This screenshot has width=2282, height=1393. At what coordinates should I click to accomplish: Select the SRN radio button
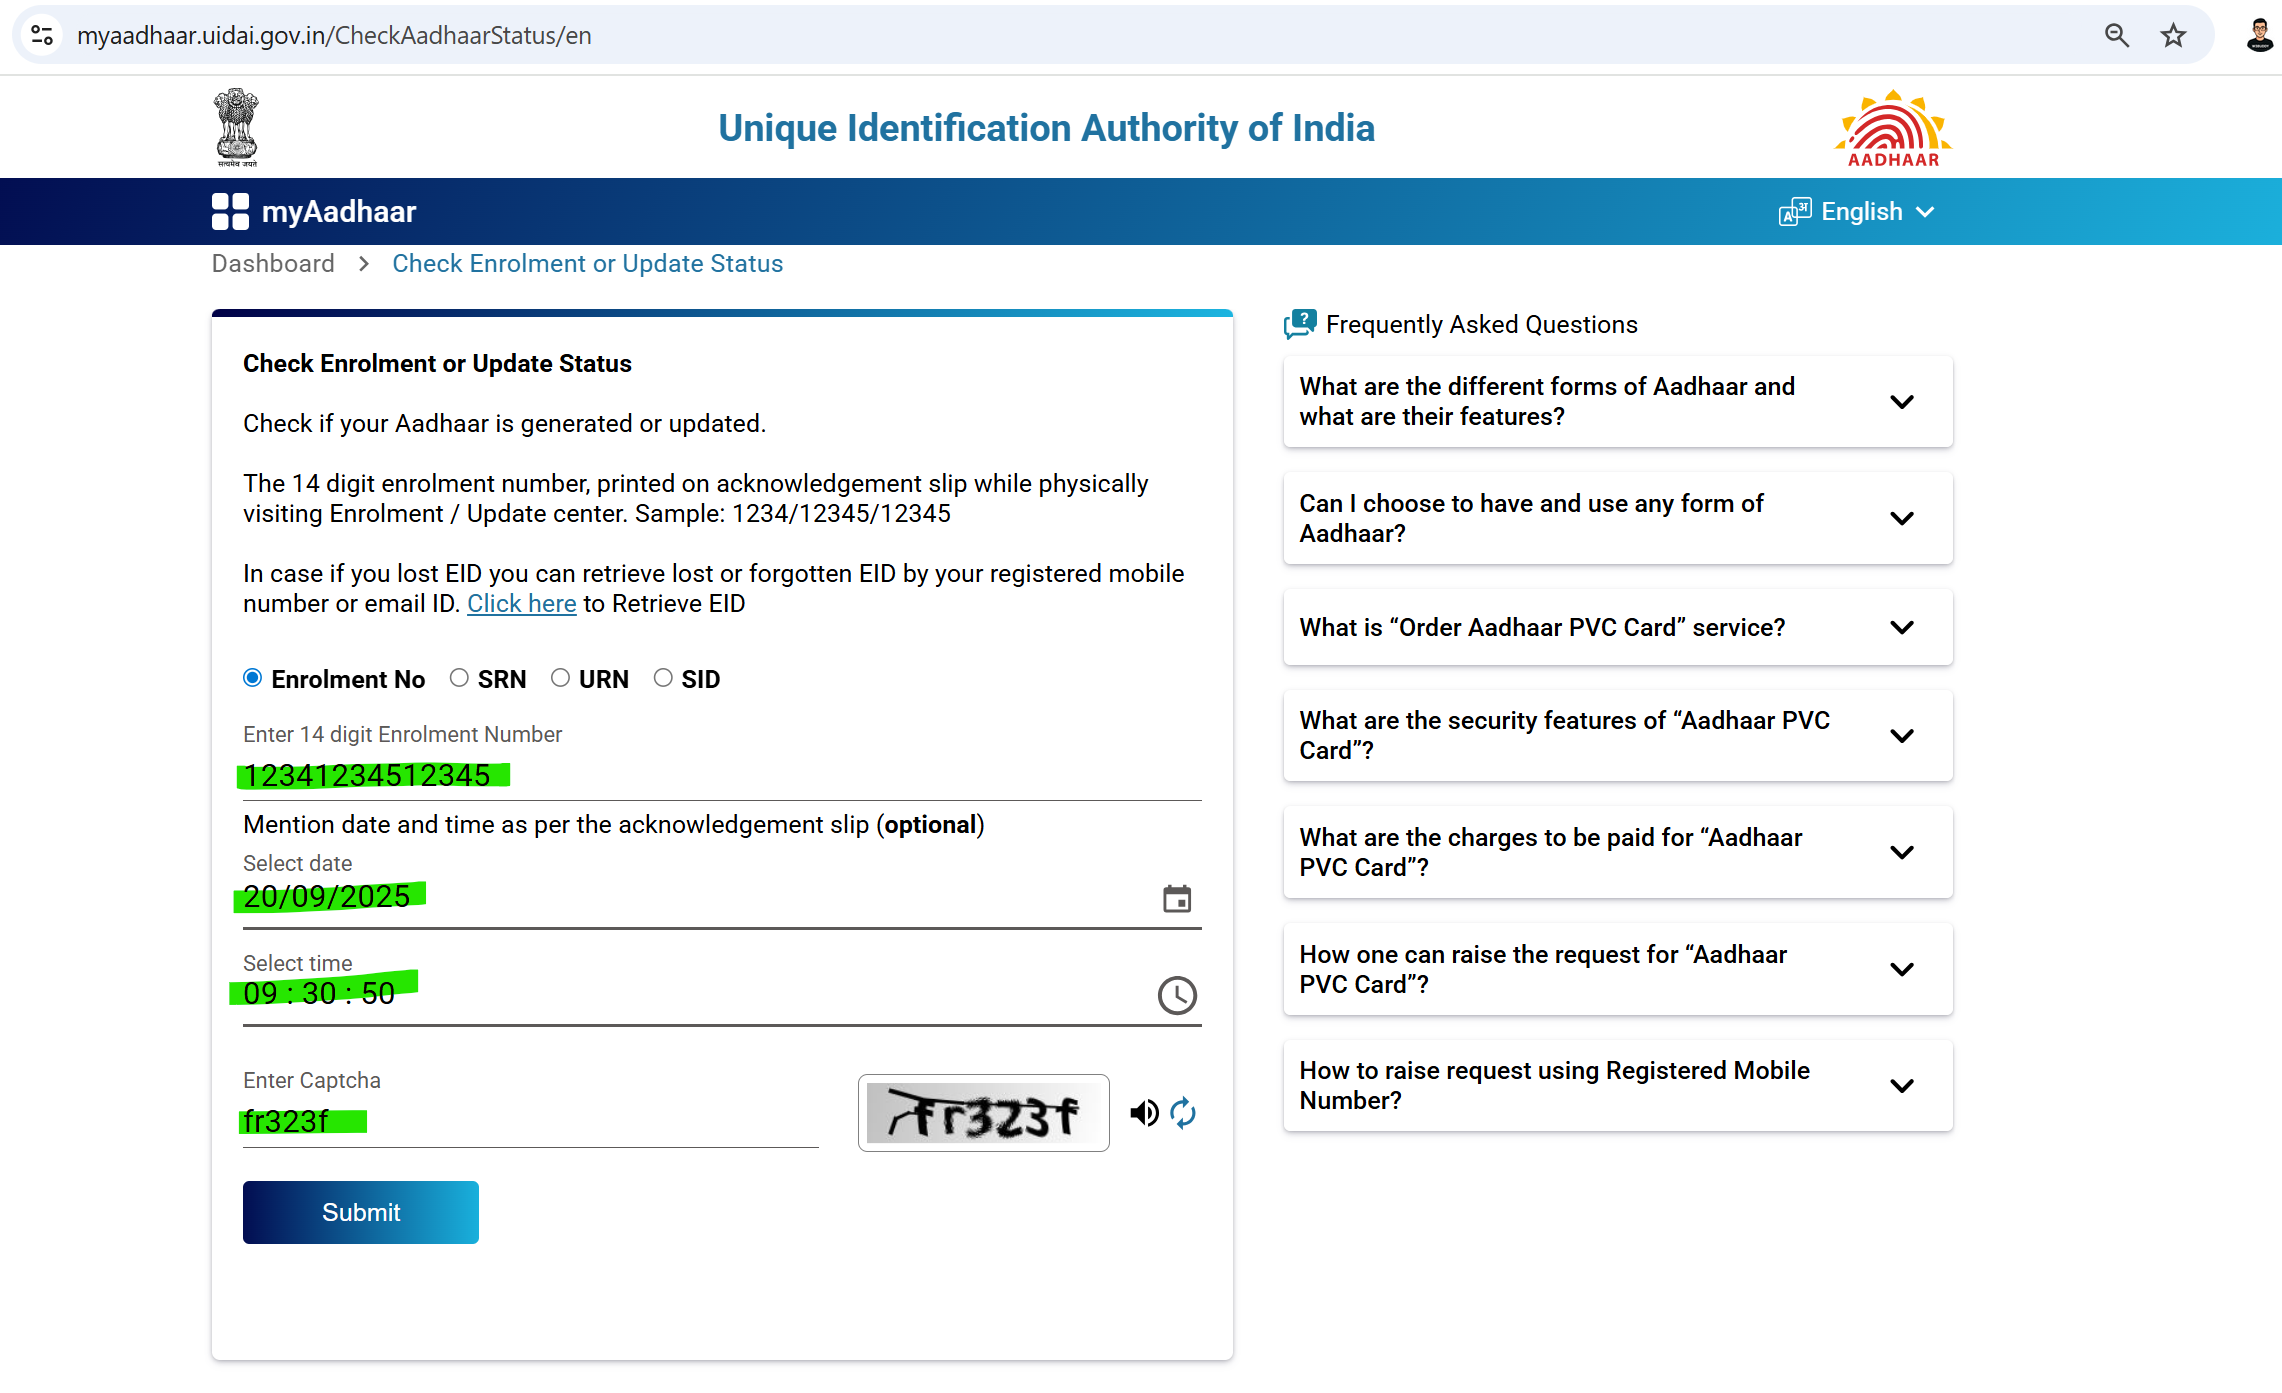pyautogui.click(x=460, y=678)
